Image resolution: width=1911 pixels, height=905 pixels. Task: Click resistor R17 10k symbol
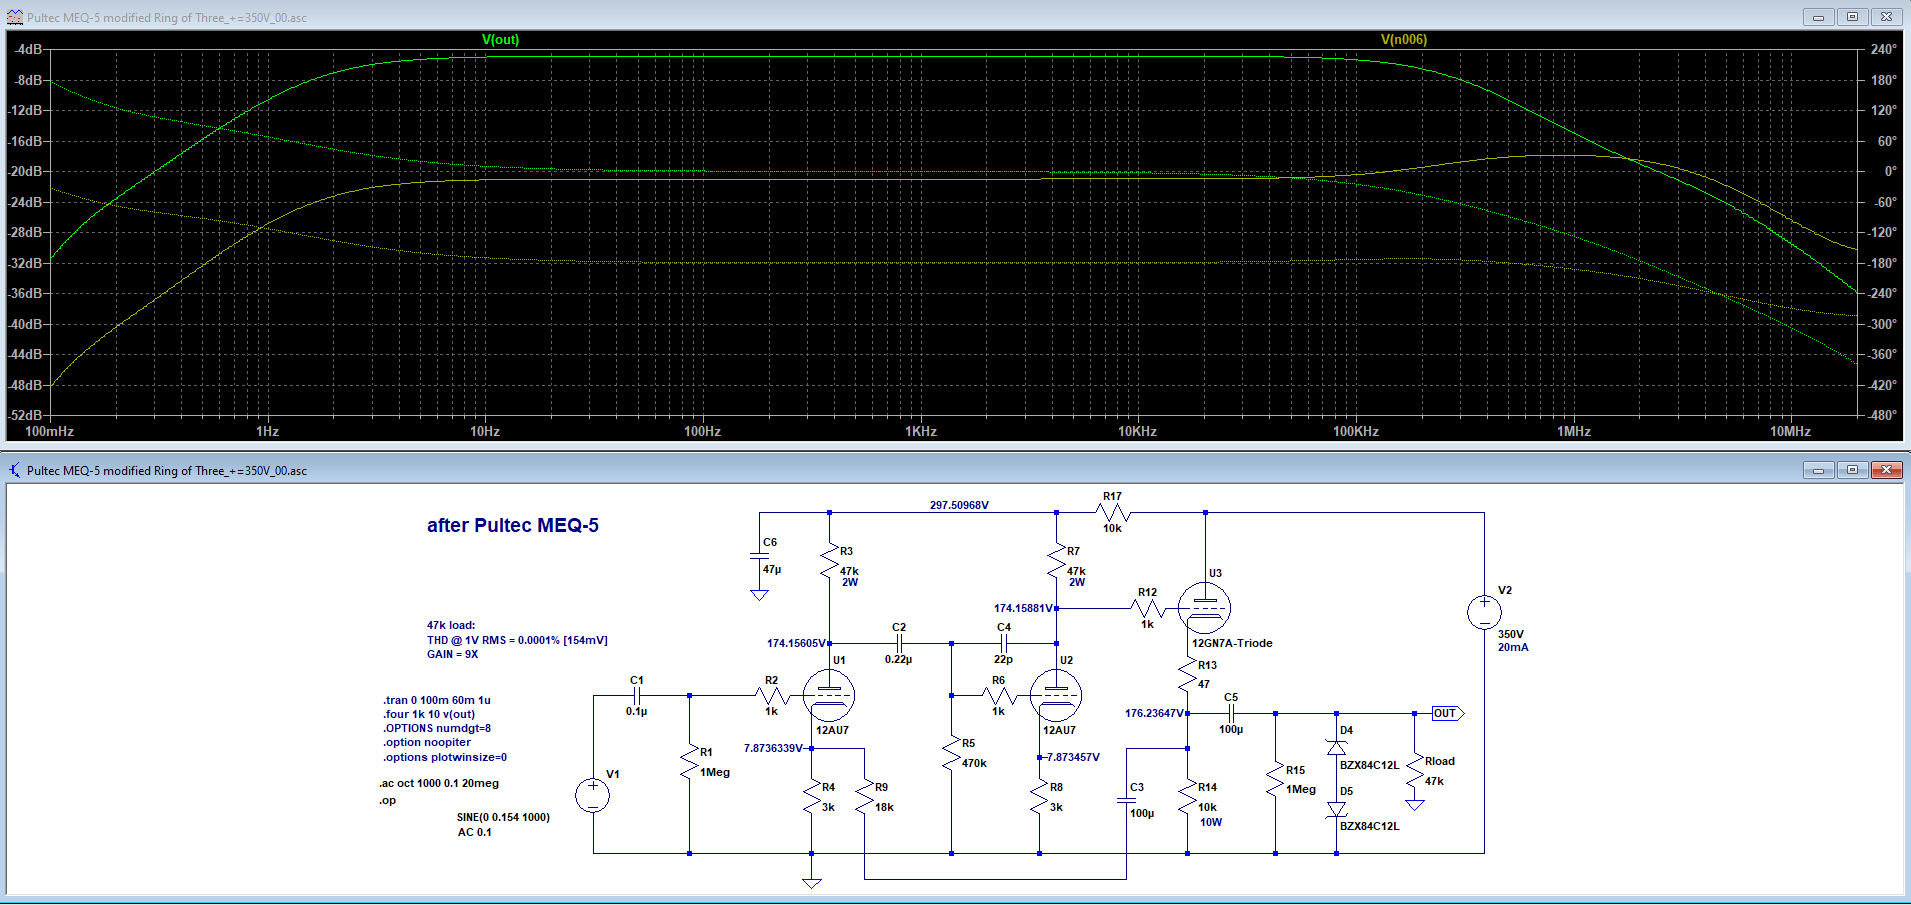click(1112, 512)
